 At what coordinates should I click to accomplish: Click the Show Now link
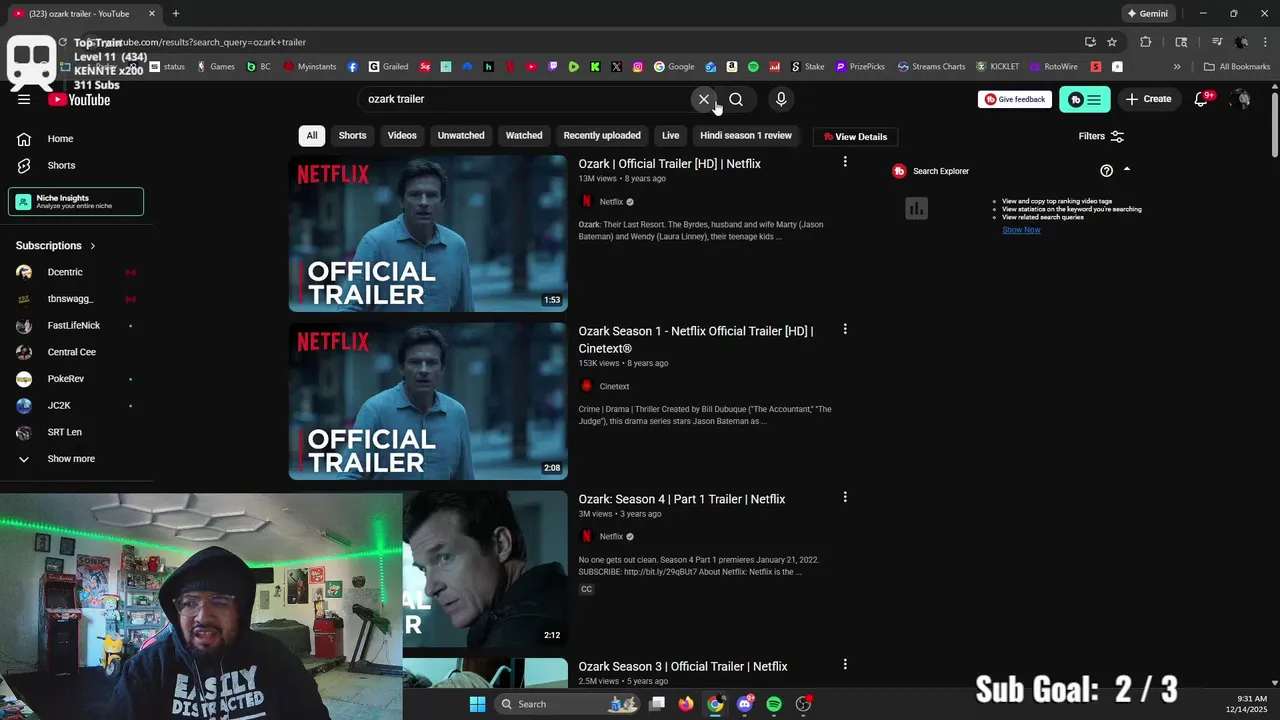pos(1021,230)
